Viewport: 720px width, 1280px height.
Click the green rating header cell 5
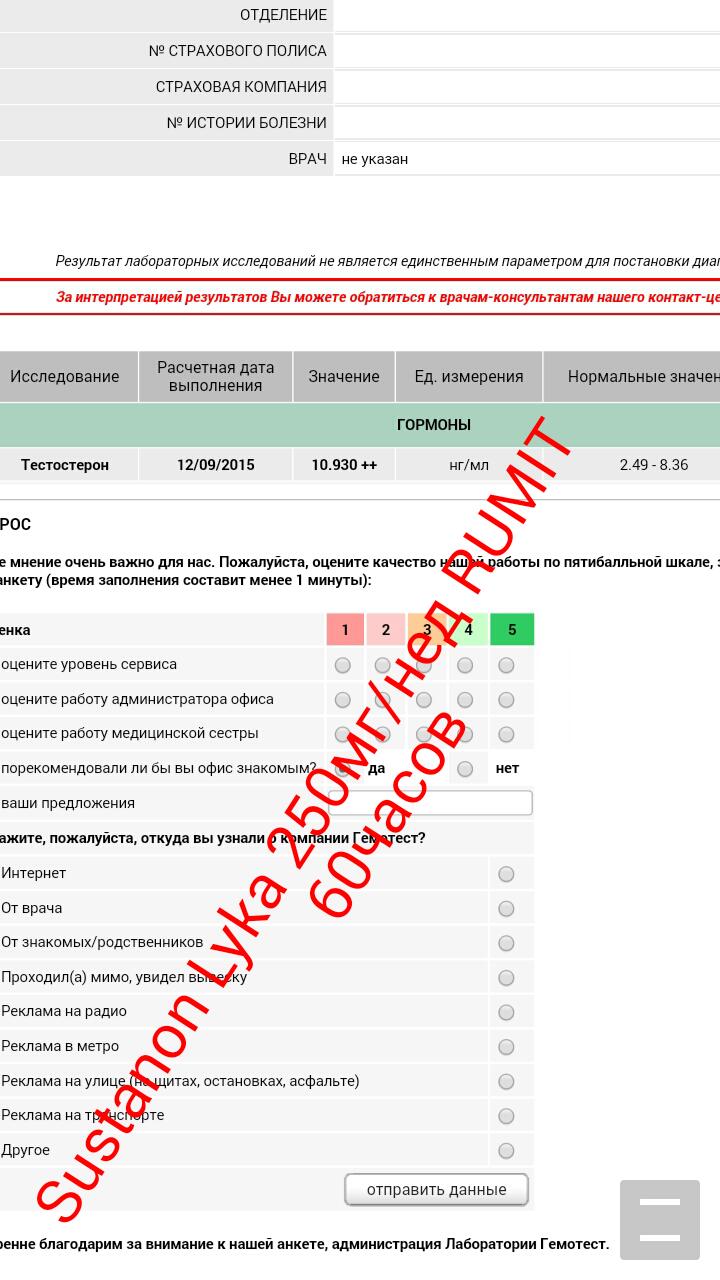[x=512, y=630]
